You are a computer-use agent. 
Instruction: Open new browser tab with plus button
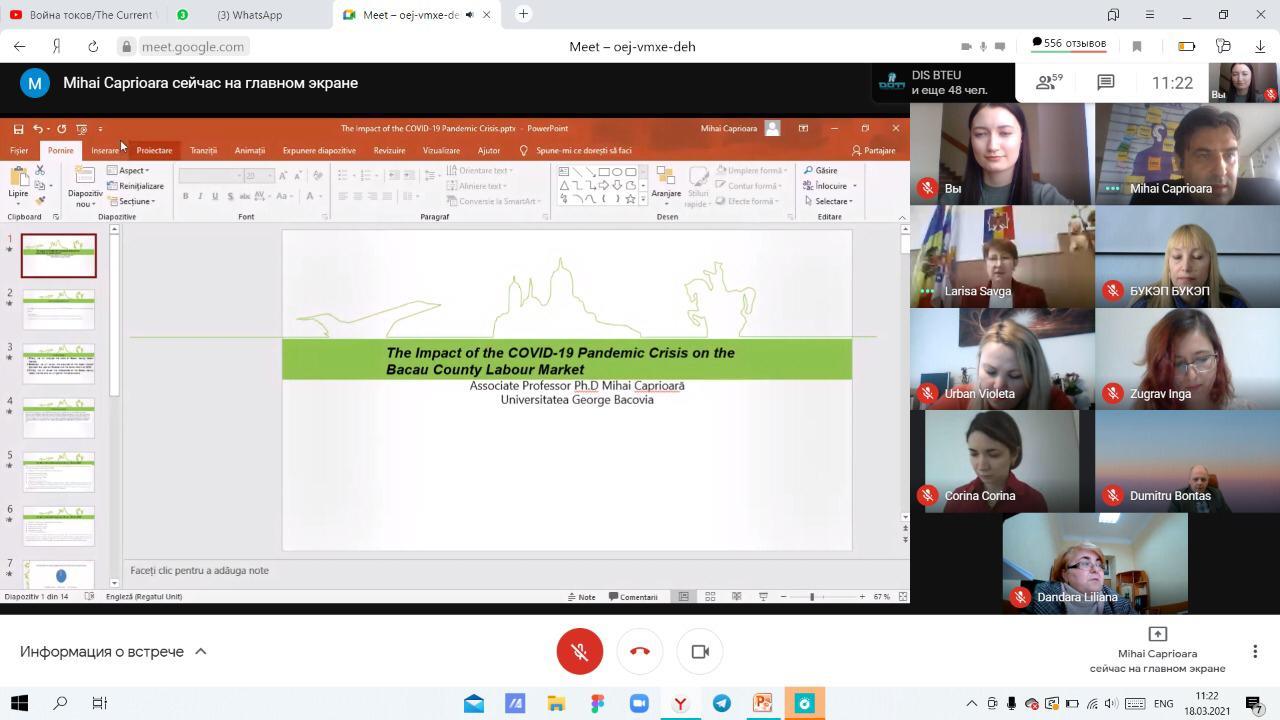tap(523, 14)
